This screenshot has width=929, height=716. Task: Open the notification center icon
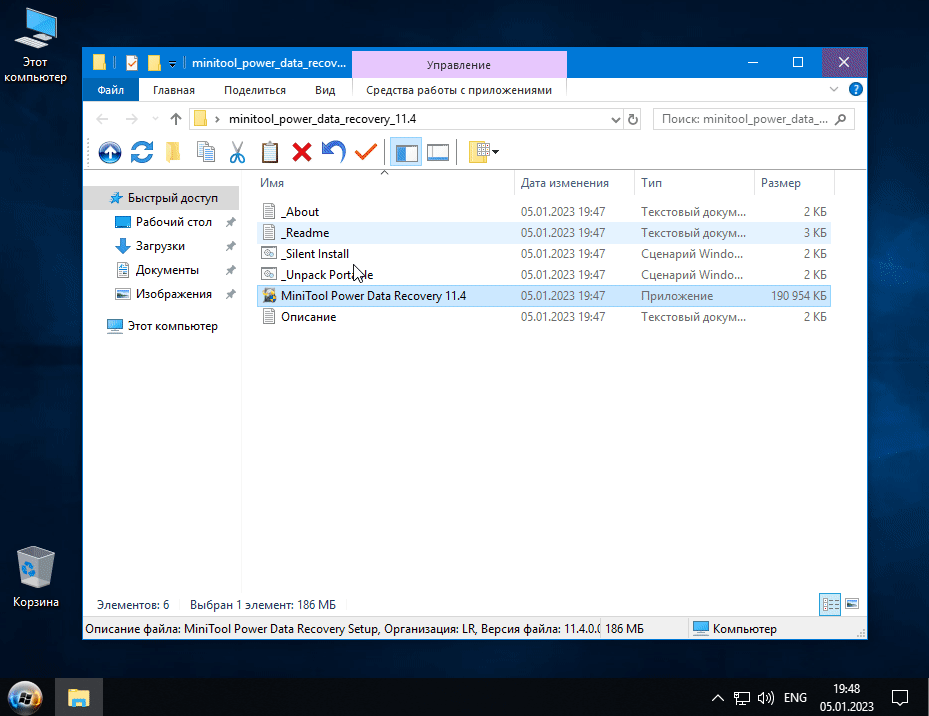point(900,698)
